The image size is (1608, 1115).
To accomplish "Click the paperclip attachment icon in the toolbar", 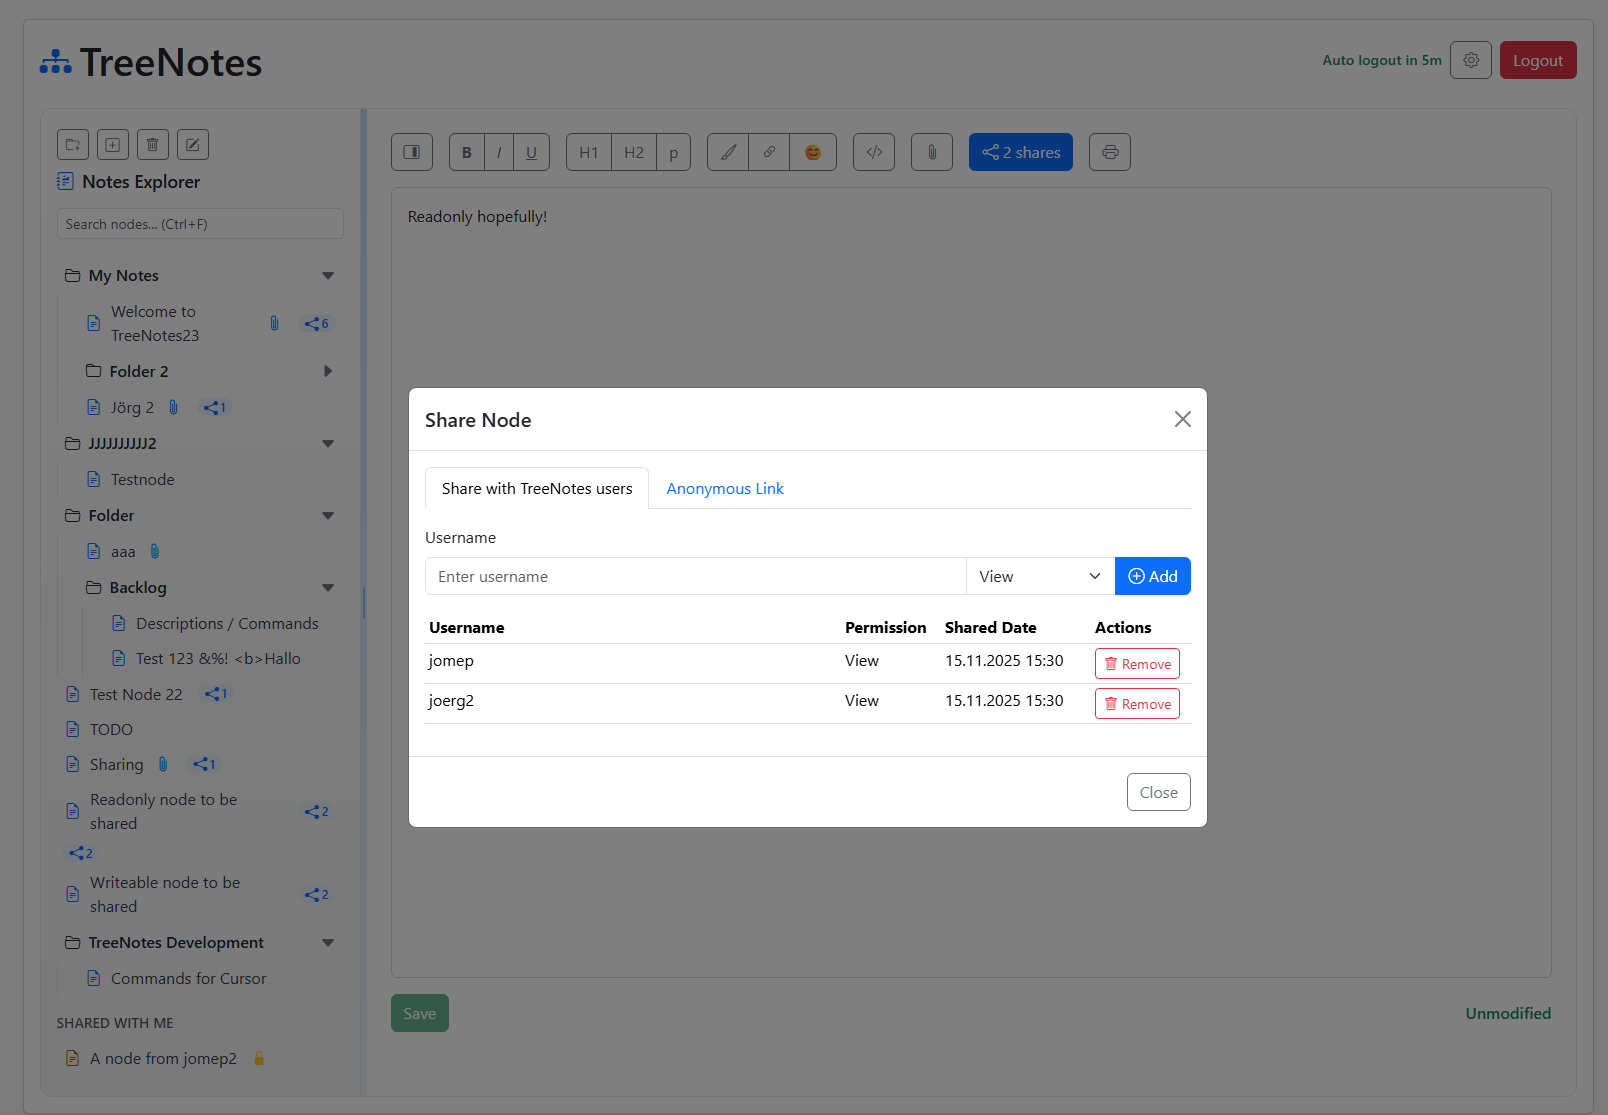I will [931, 151].
